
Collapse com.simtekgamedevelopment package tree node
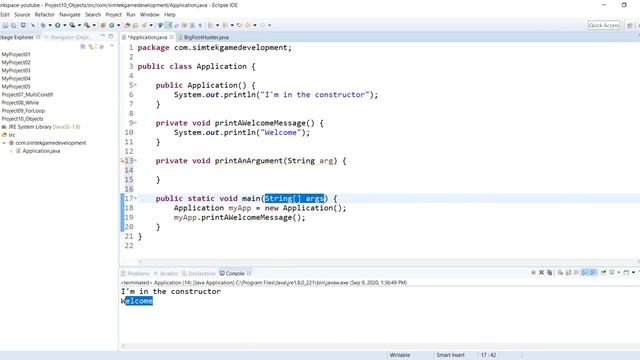[4, 143]
